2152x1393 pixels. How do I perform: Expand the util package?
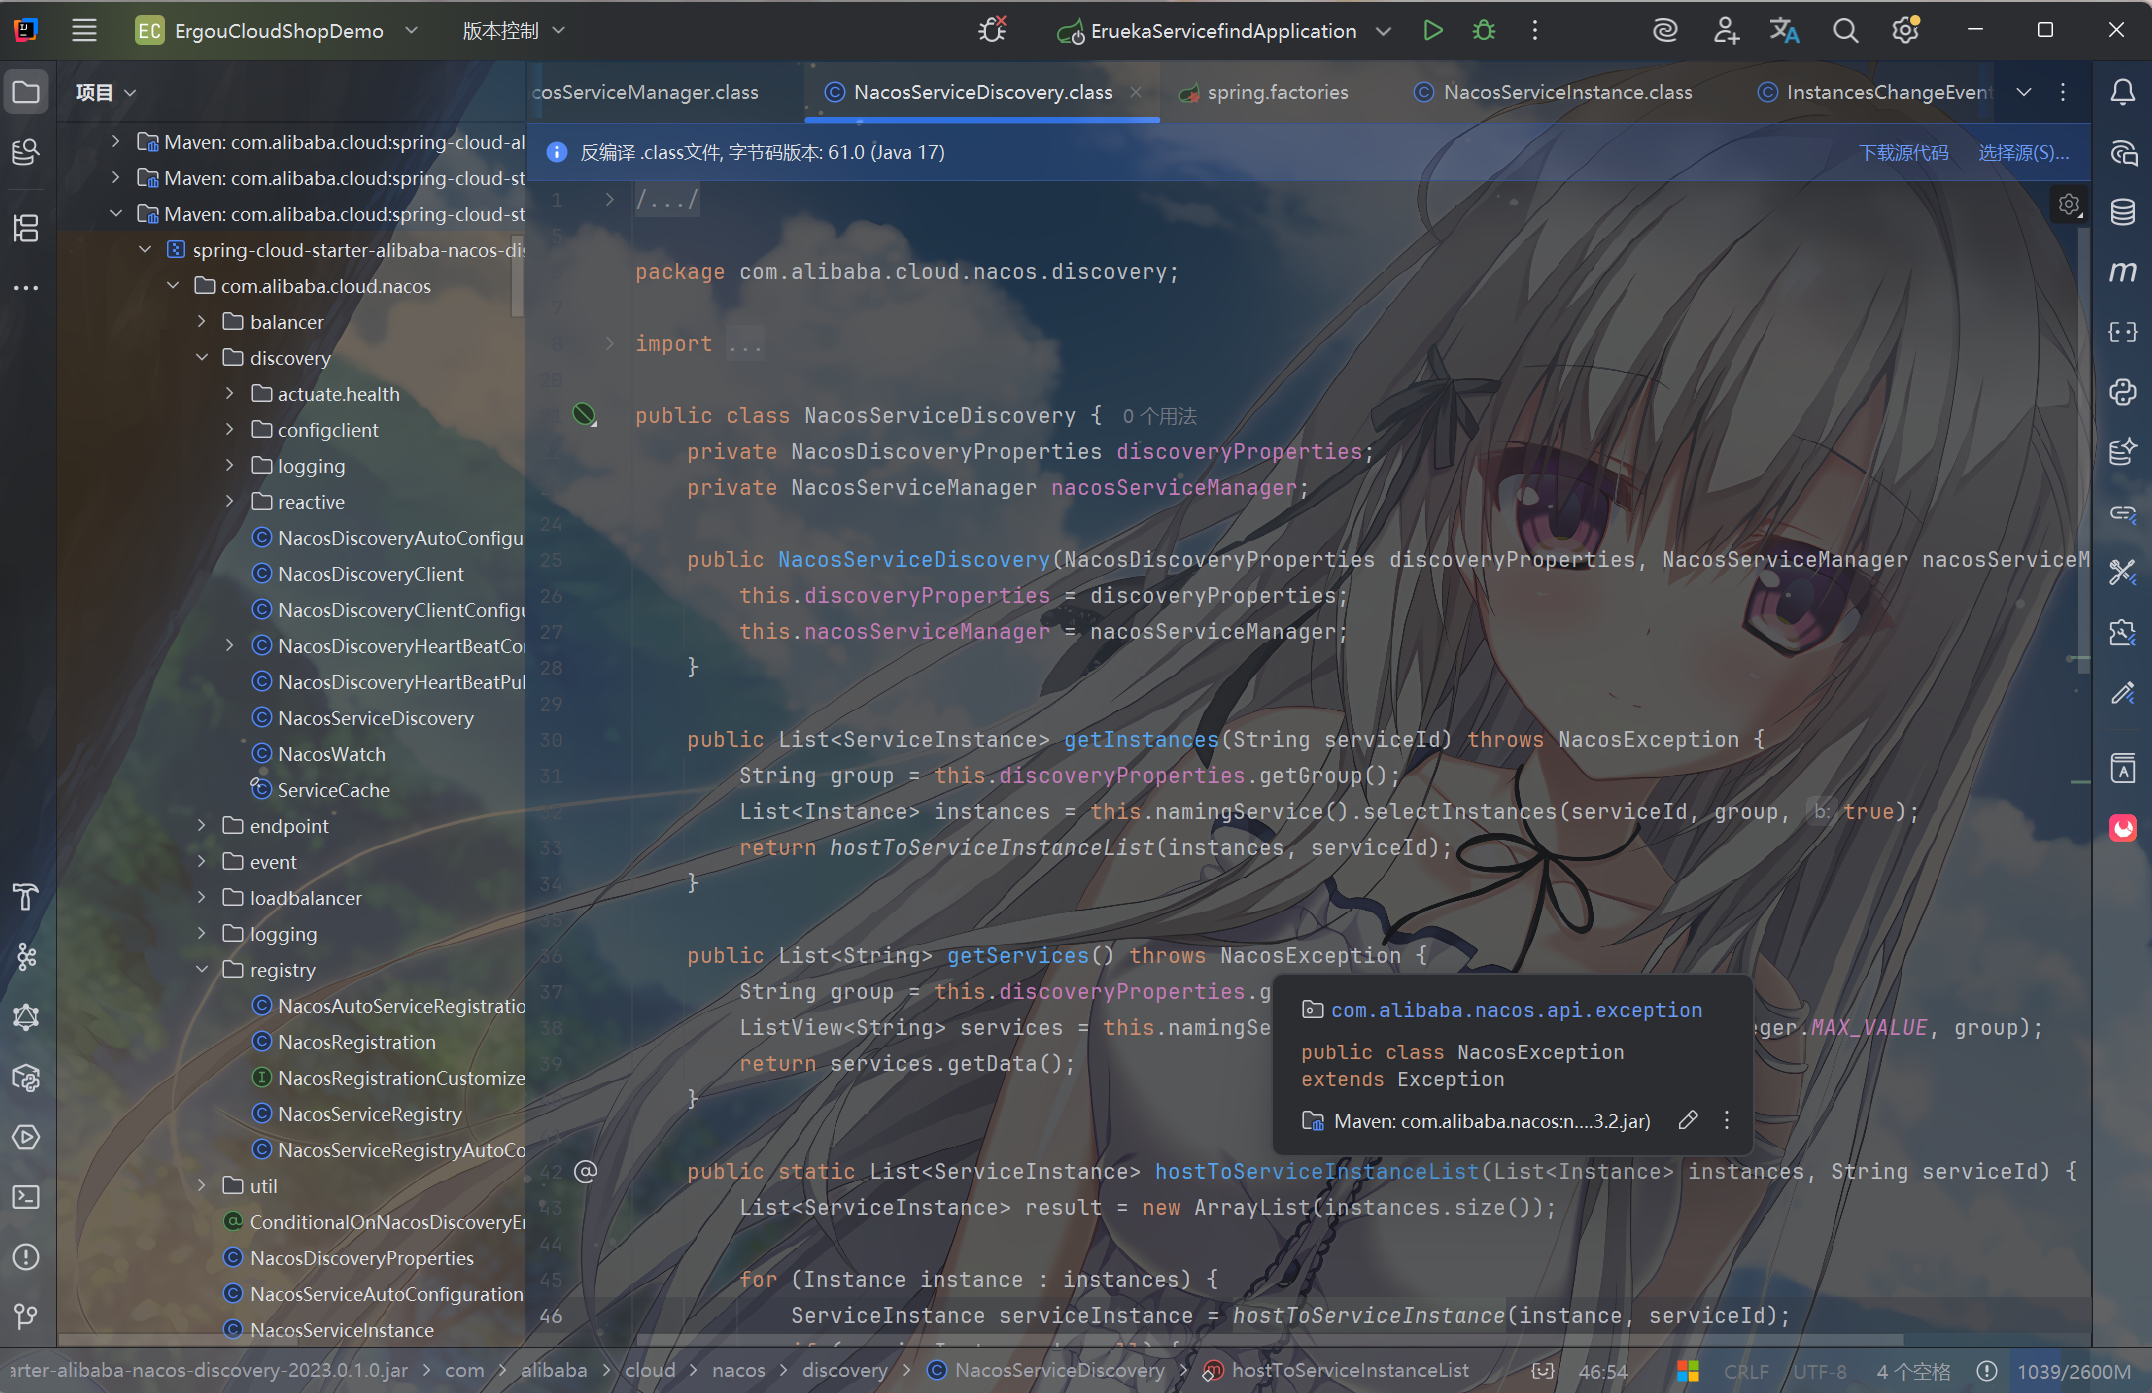202,1185
